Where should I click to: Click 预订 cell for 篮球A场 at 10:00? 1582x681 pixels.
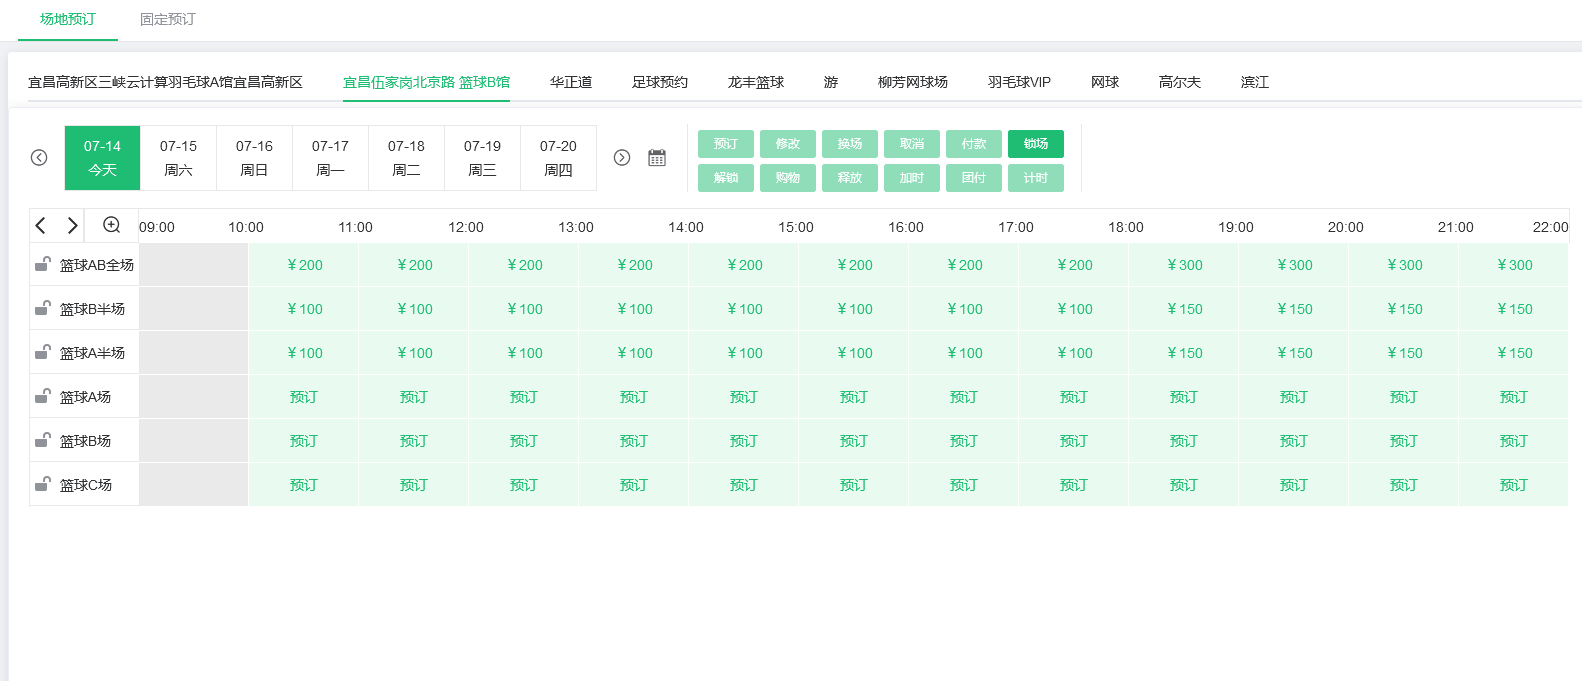pos(303,397)
